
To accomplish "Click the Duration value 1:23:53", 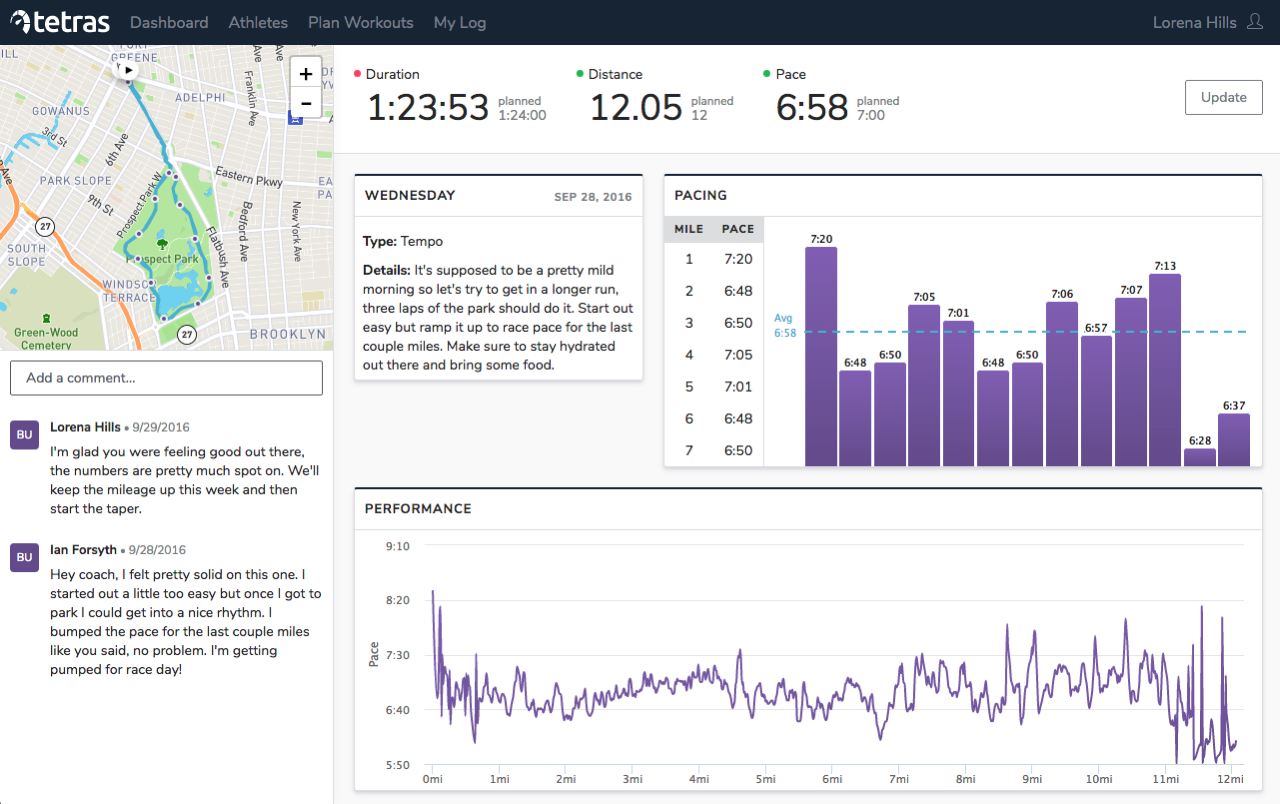I will 427,107.
